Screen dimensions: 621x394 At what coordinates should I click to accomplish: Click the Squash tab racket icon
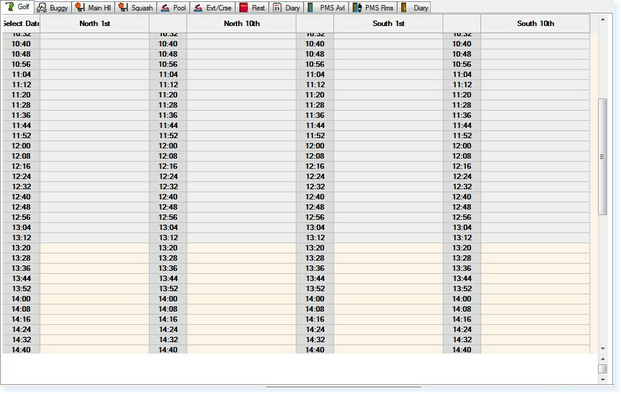click(123, 8)
